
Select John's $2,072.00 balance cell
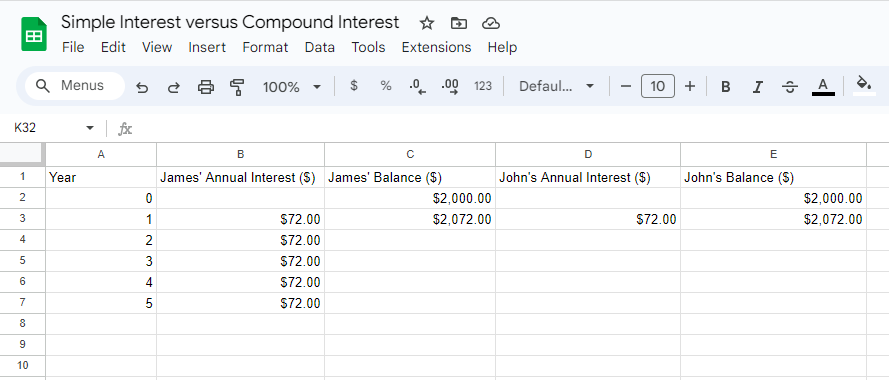click(773, 219)
